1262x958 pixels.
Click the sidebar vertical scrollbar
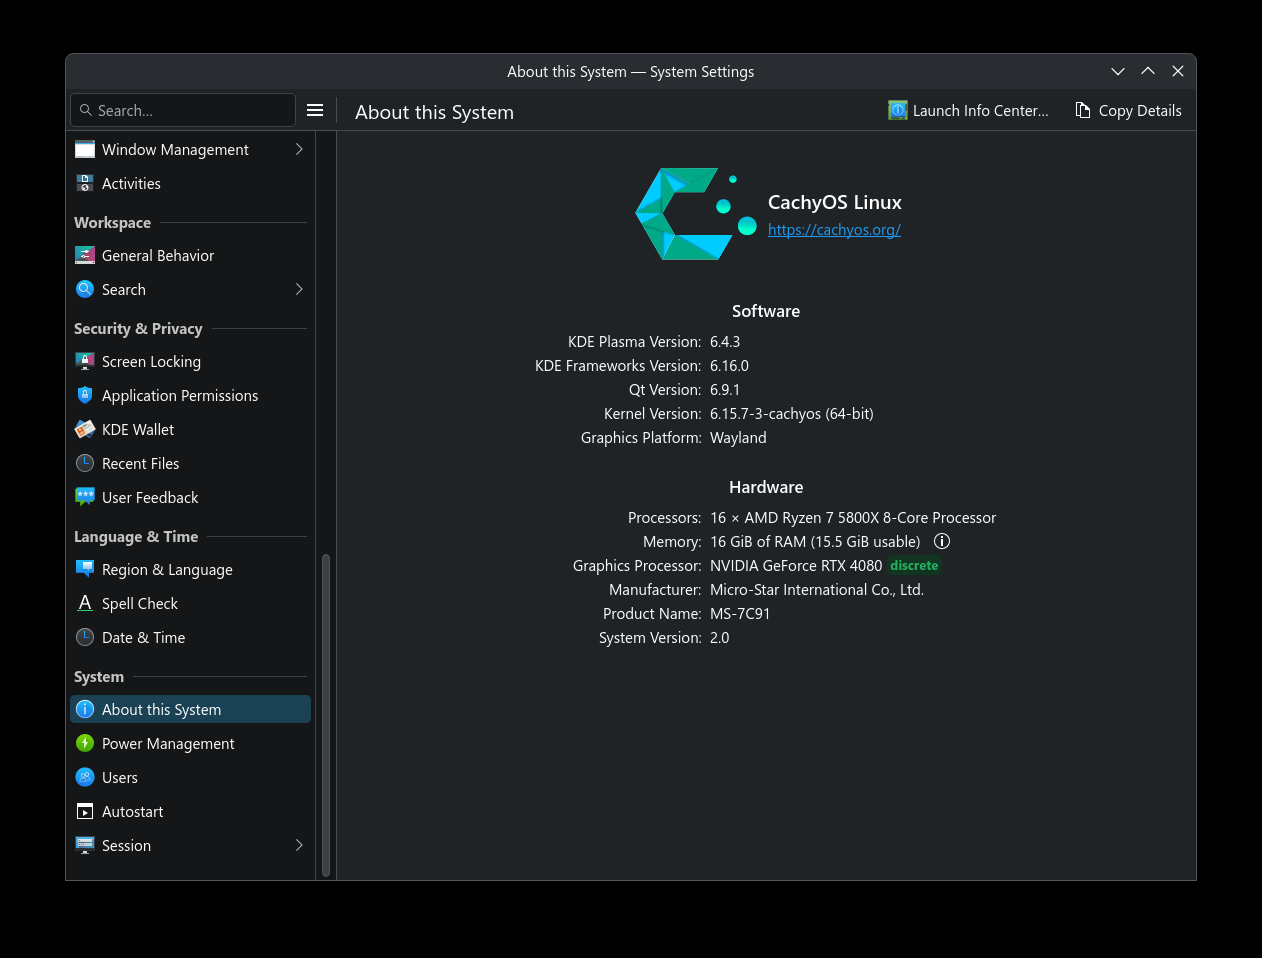326,716
